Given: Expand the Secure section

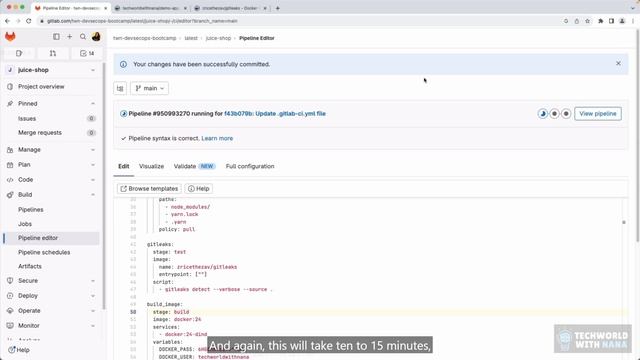Looking at the screenshot, I should [x=52, y=281].
